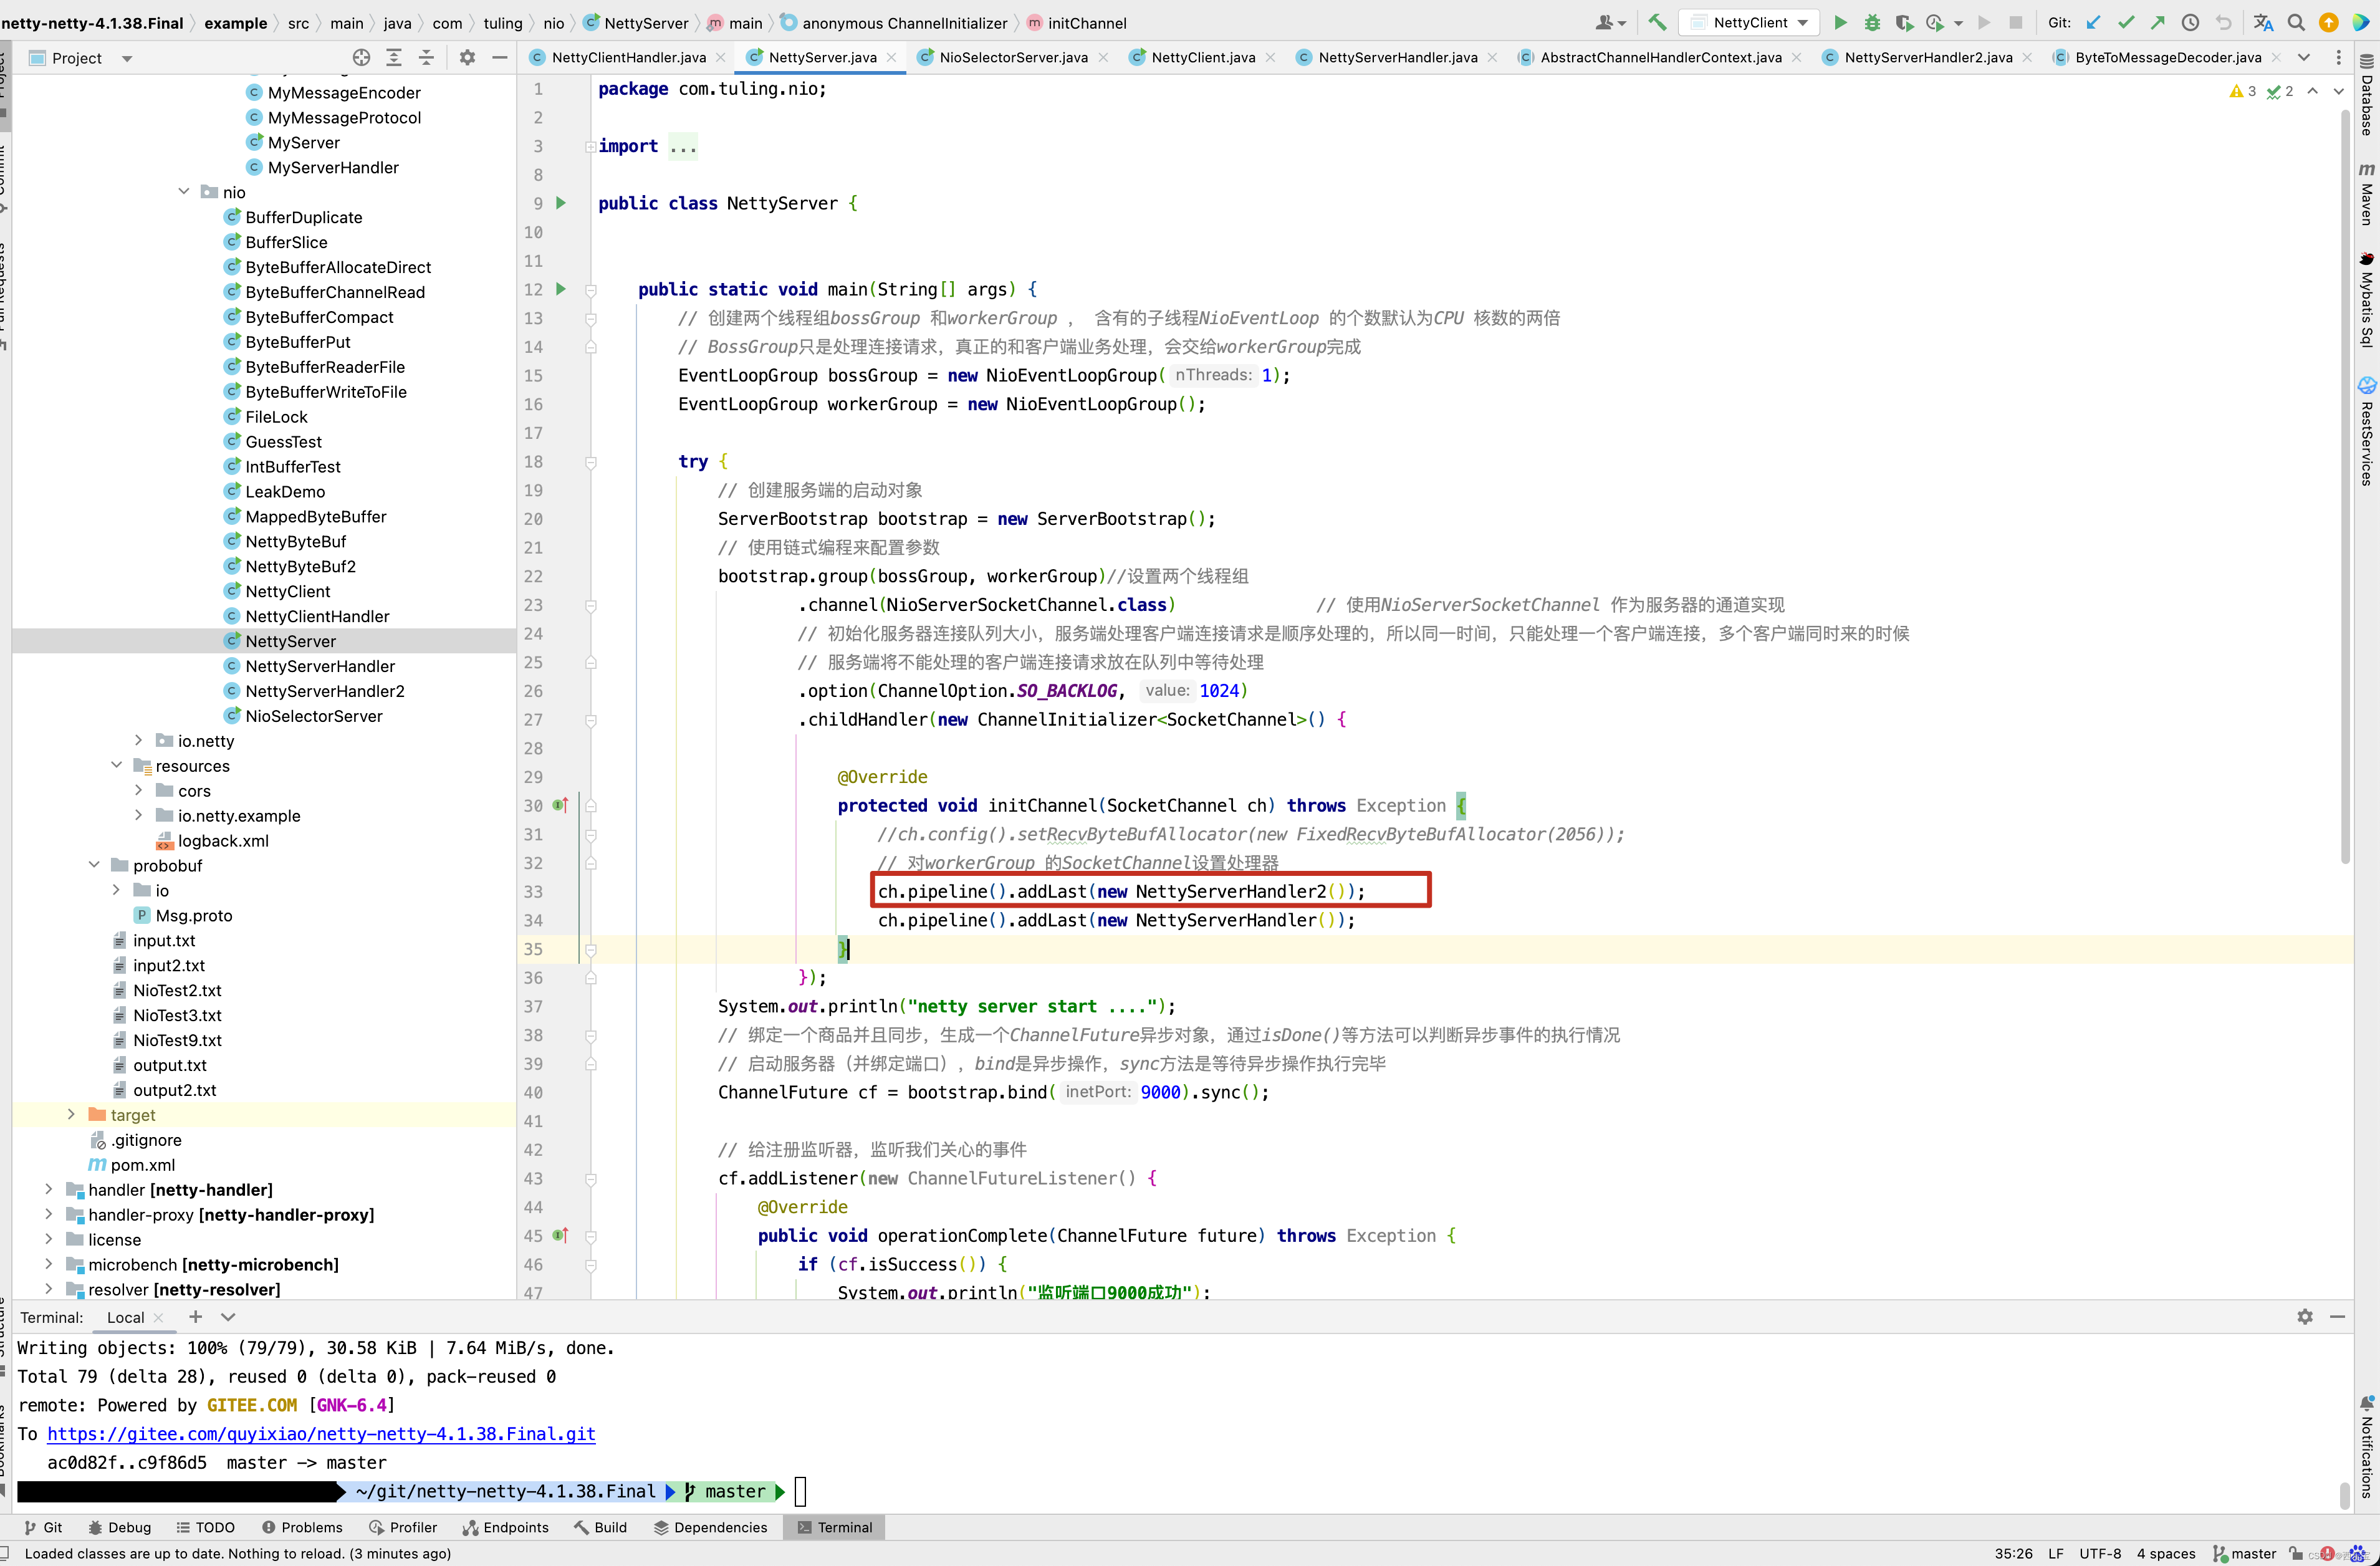Open profiler run options dropdown arrow
Viewport: 2380px width, 1566px height.
coord(1958,23)
